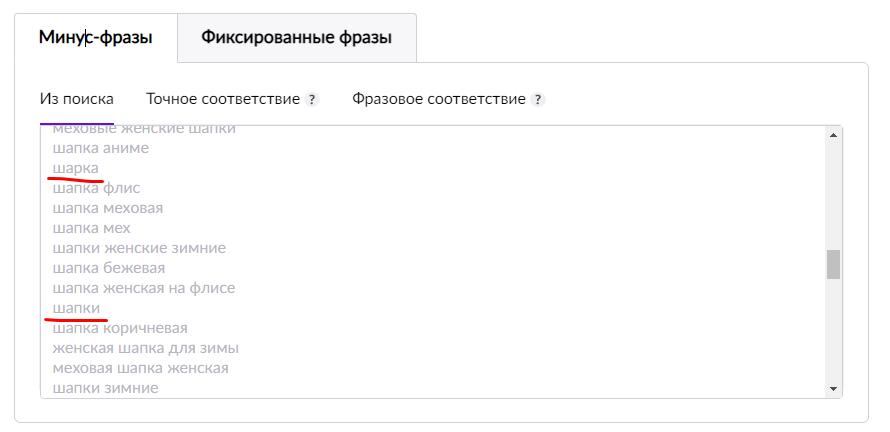Open the Фразовое соответствие sub-tab
Screen dimensions: 890x432
439,99
